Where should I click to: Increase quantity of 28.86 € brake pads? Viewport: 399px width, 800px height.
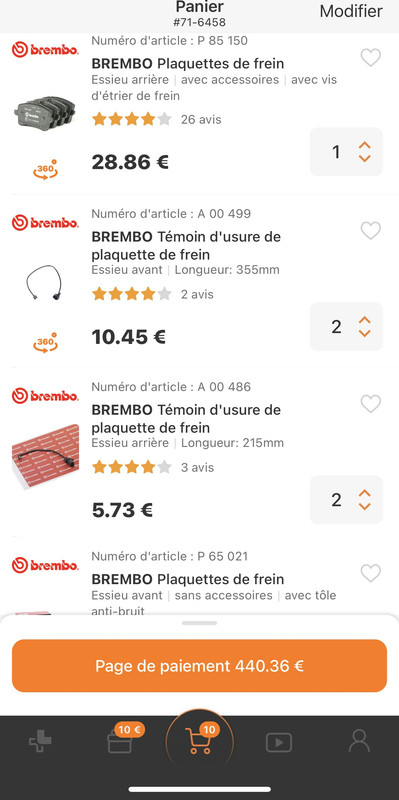(x=364, y=145)
